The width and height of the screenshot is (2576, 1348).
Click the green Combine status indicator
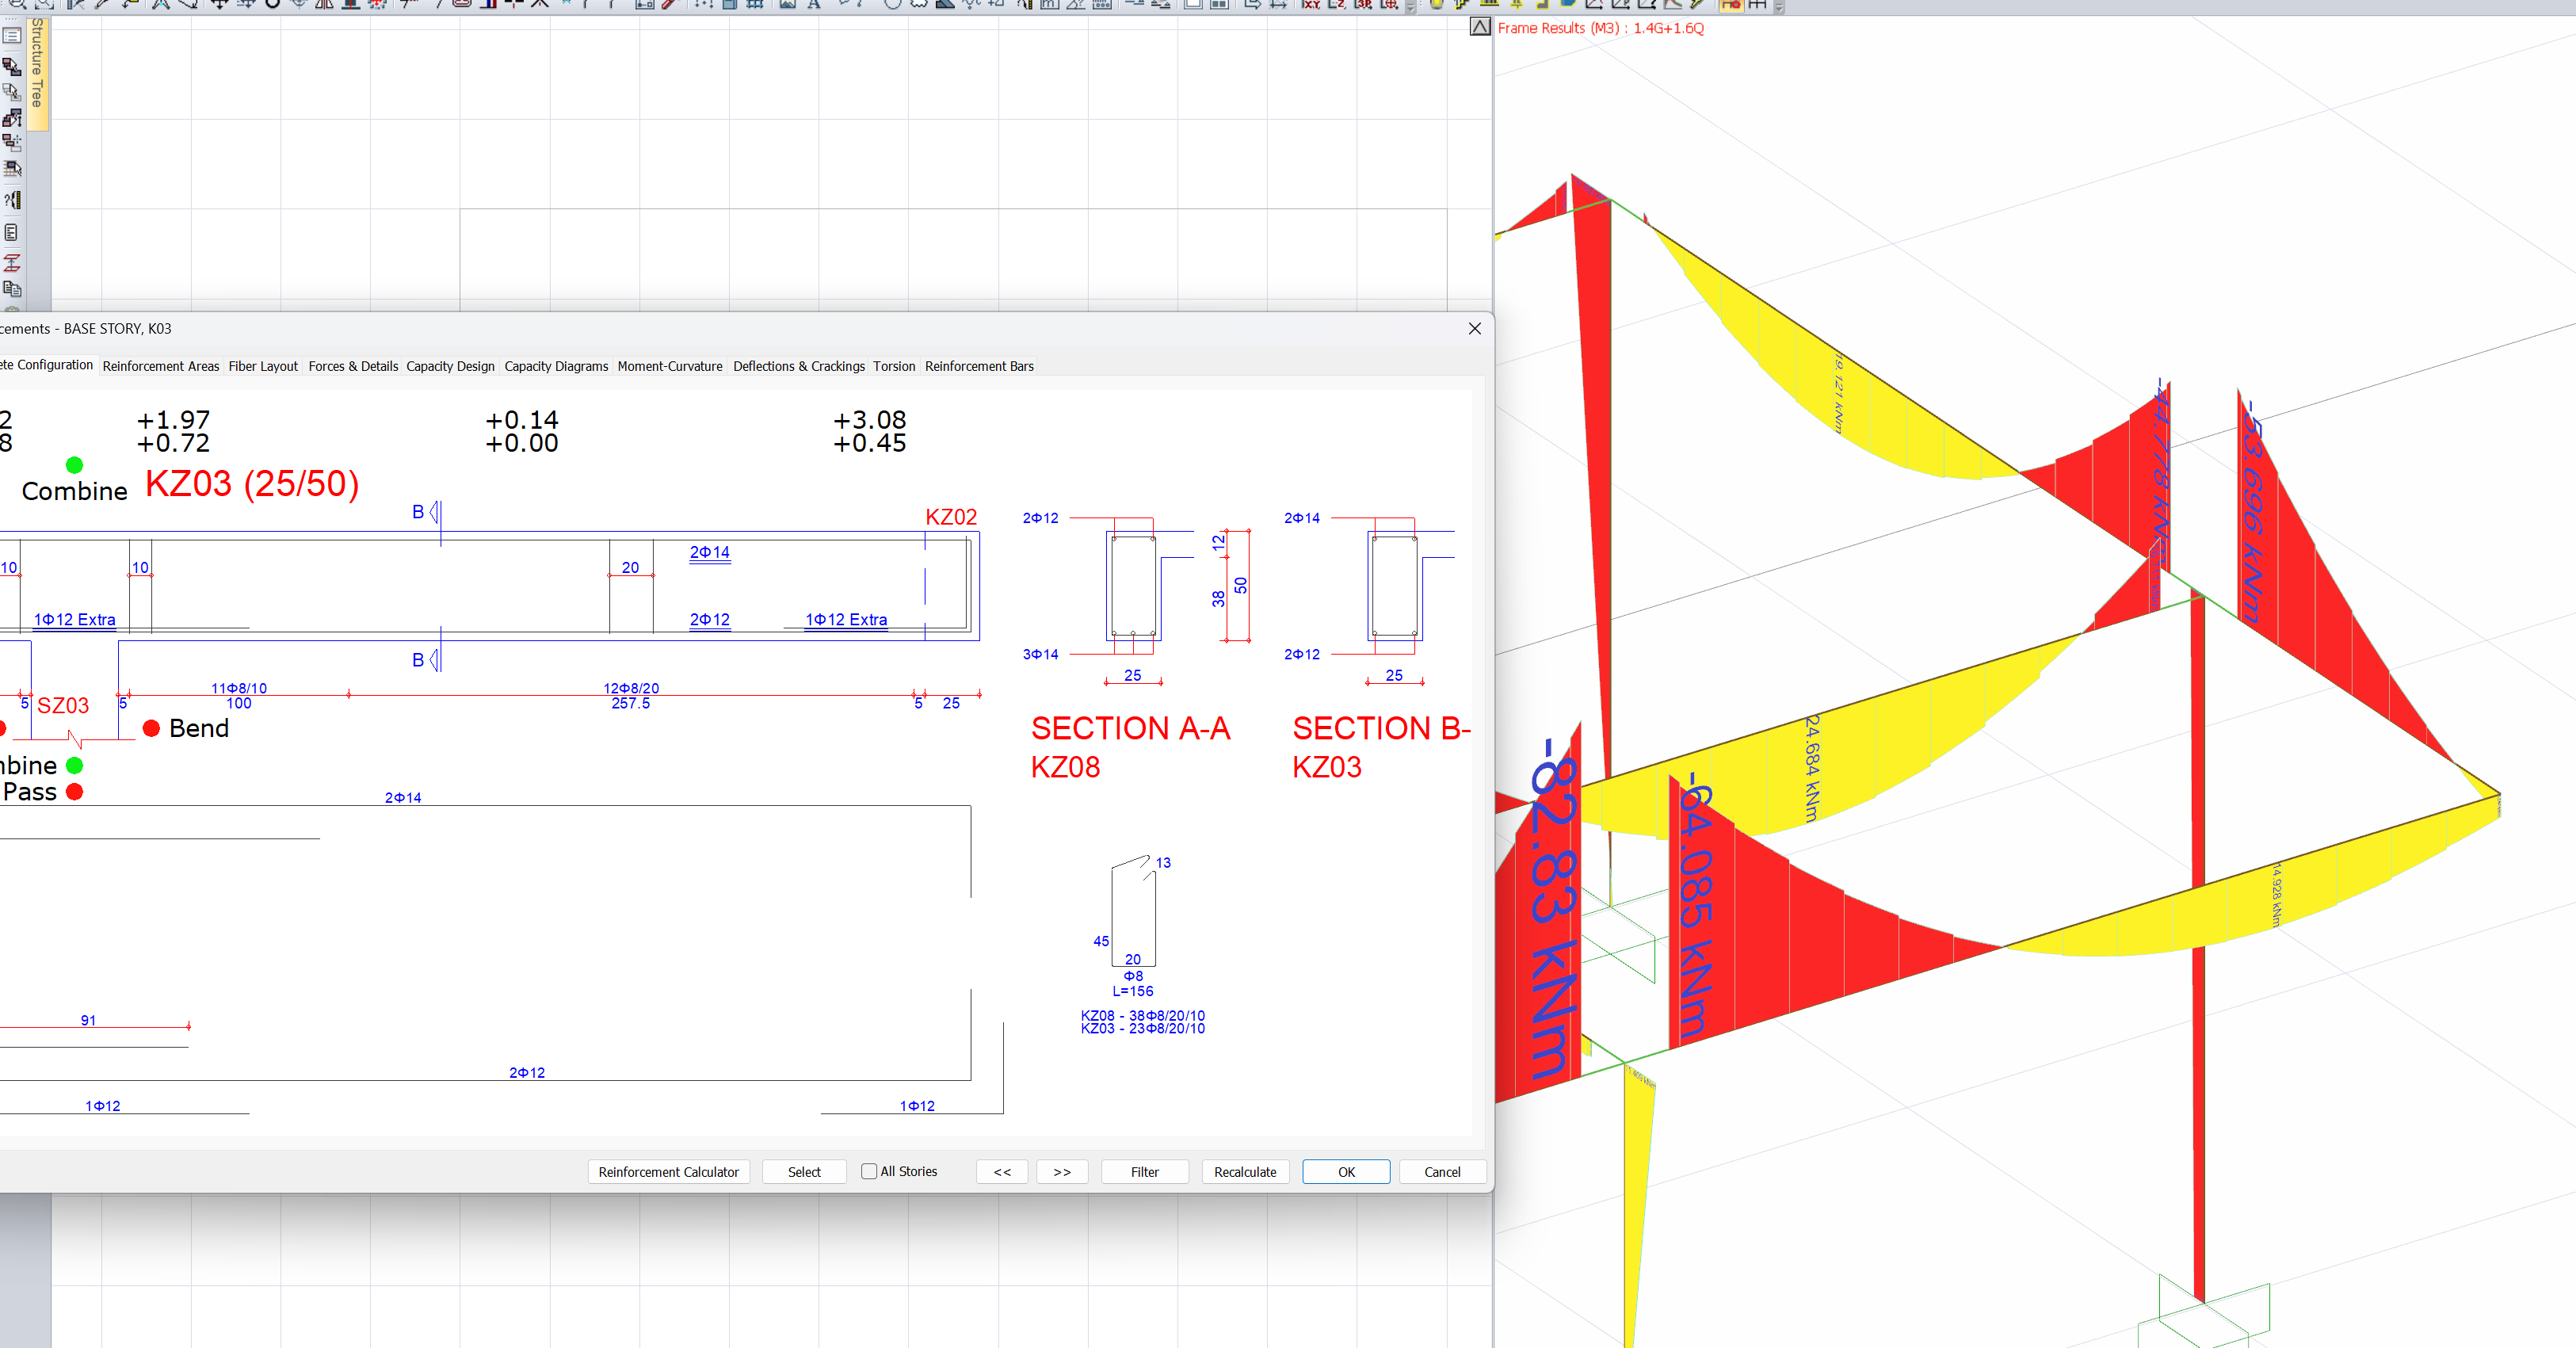click(74, 464)
